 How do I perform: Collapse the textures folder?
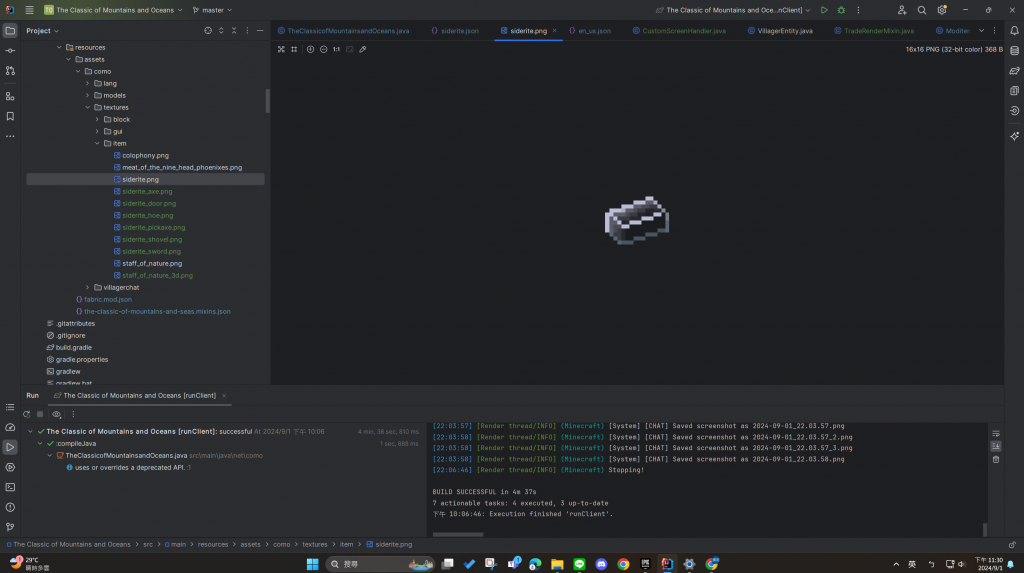88,107
